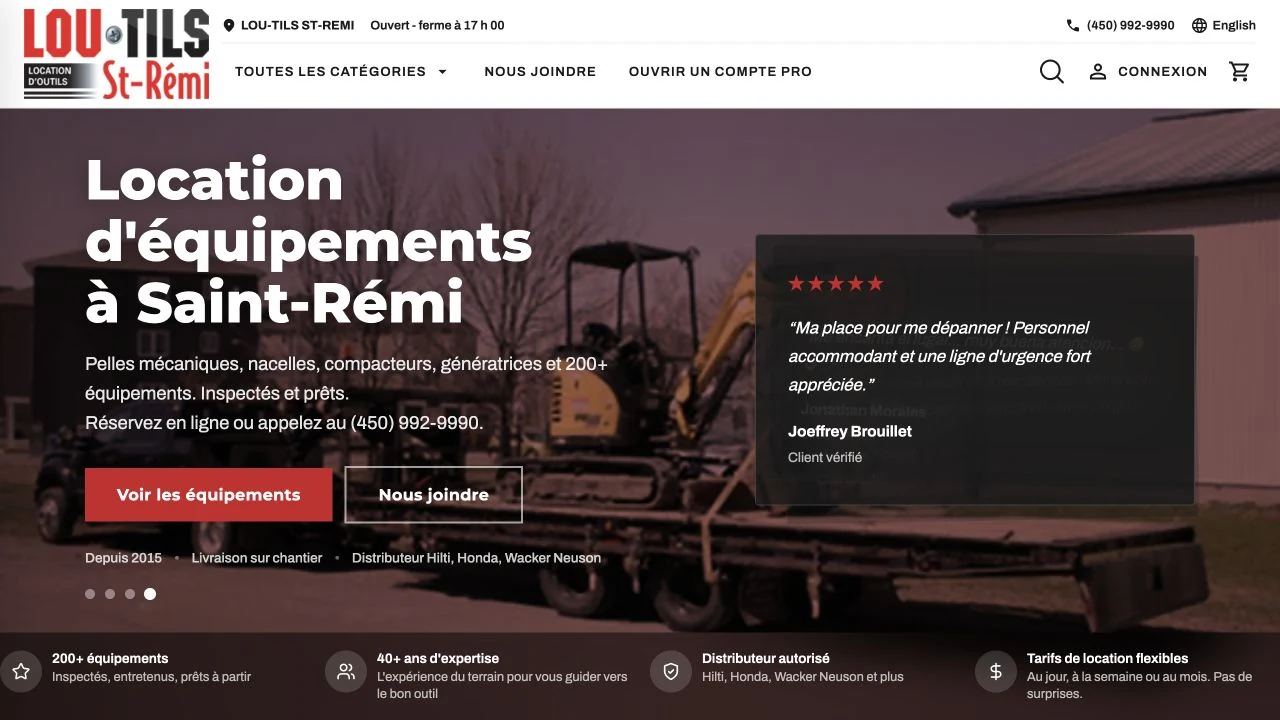The height and width of the screenshot is (720, 1280).
Task: Click the location pin icon
Action: pyautogui.click(x=229, y=25)
